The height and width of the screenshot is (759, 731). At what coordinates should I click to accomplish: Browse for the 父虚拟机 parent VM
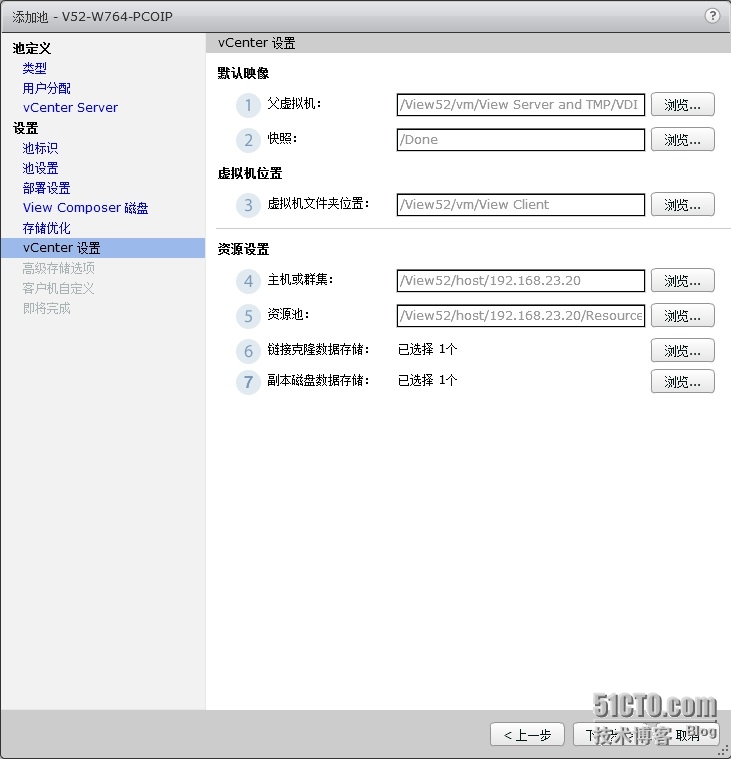[683, 105]
